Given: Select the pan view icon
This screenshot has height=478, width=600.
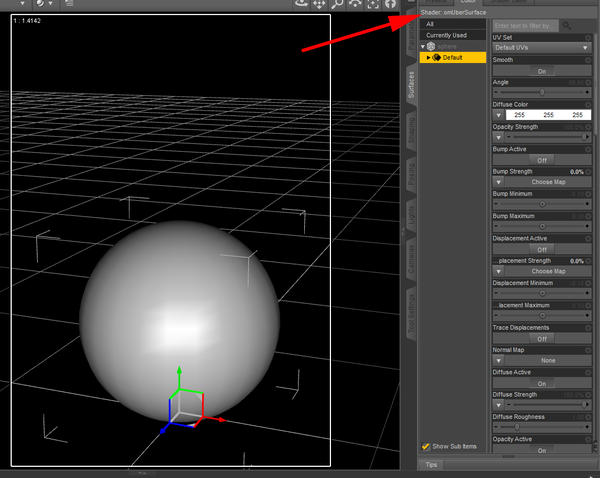Looking at the screenshot, I should click(319, 4).
